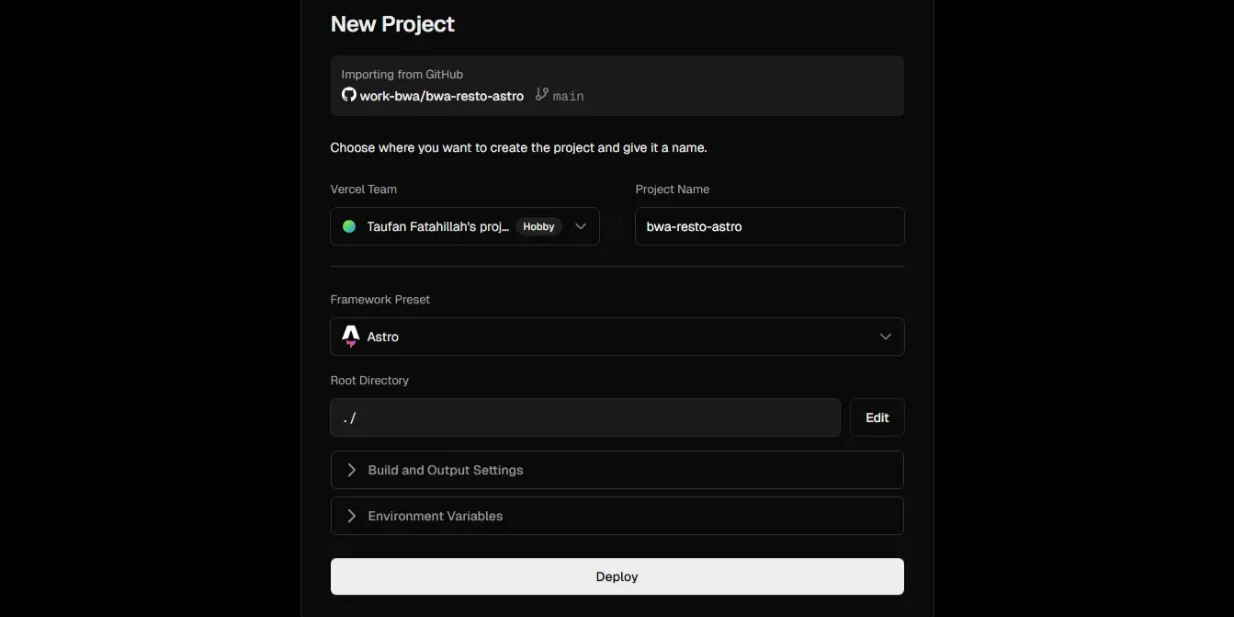Click the dropdown arrow in the Vercel Team selector

coord(580,226)
